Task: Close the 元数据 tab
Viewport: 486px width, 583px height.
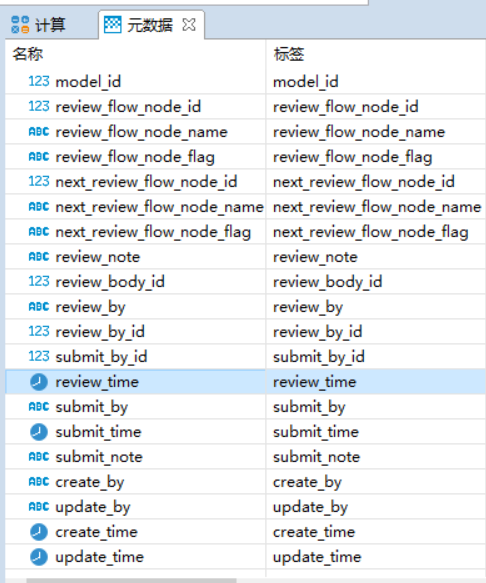Action: click(189, 25)
